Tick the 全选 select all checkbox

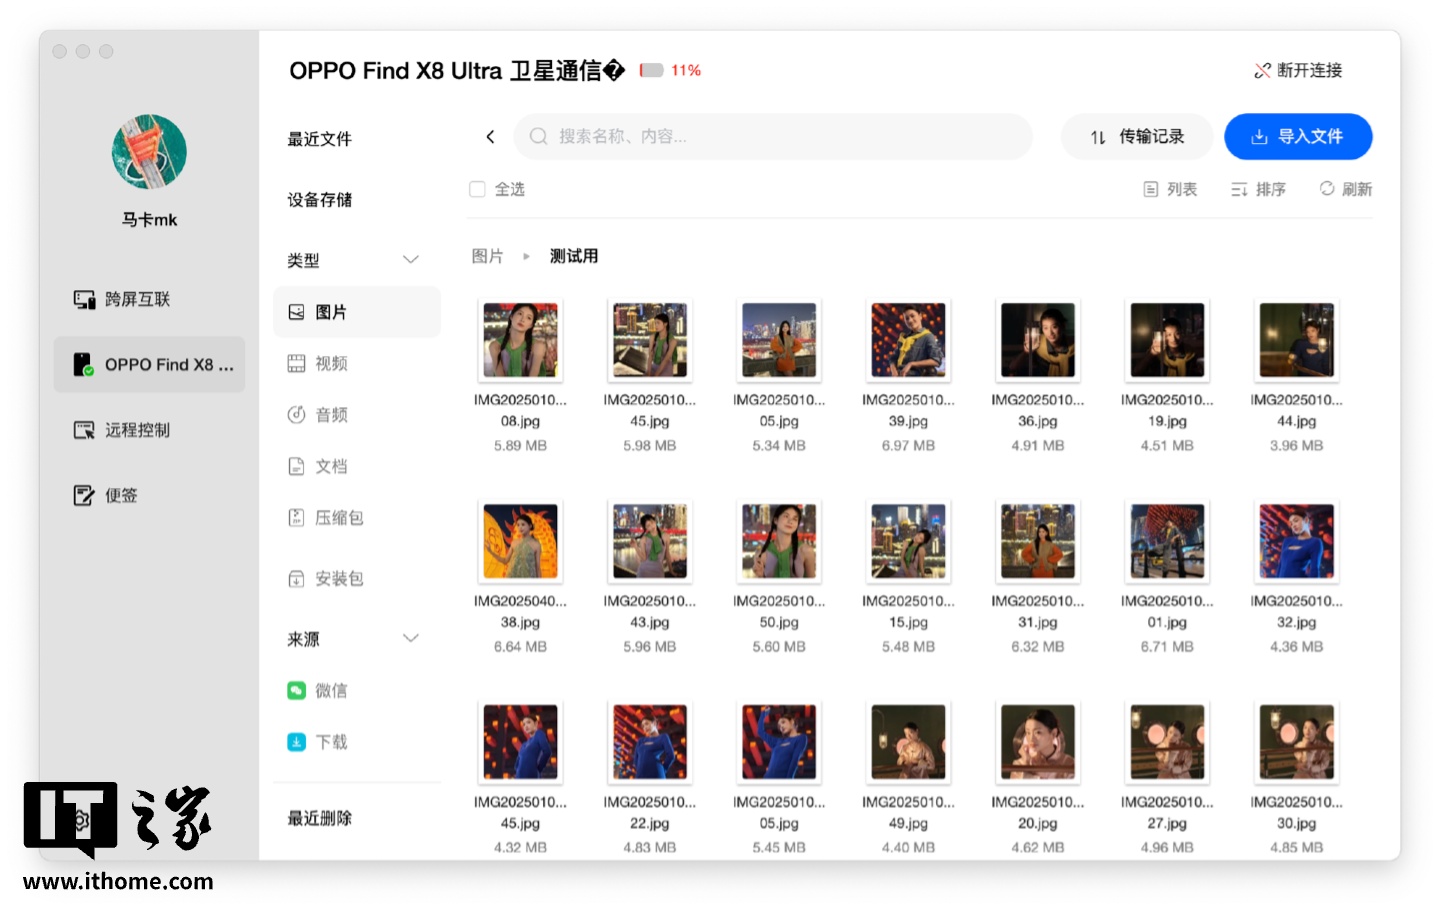(x=478, y=189)
